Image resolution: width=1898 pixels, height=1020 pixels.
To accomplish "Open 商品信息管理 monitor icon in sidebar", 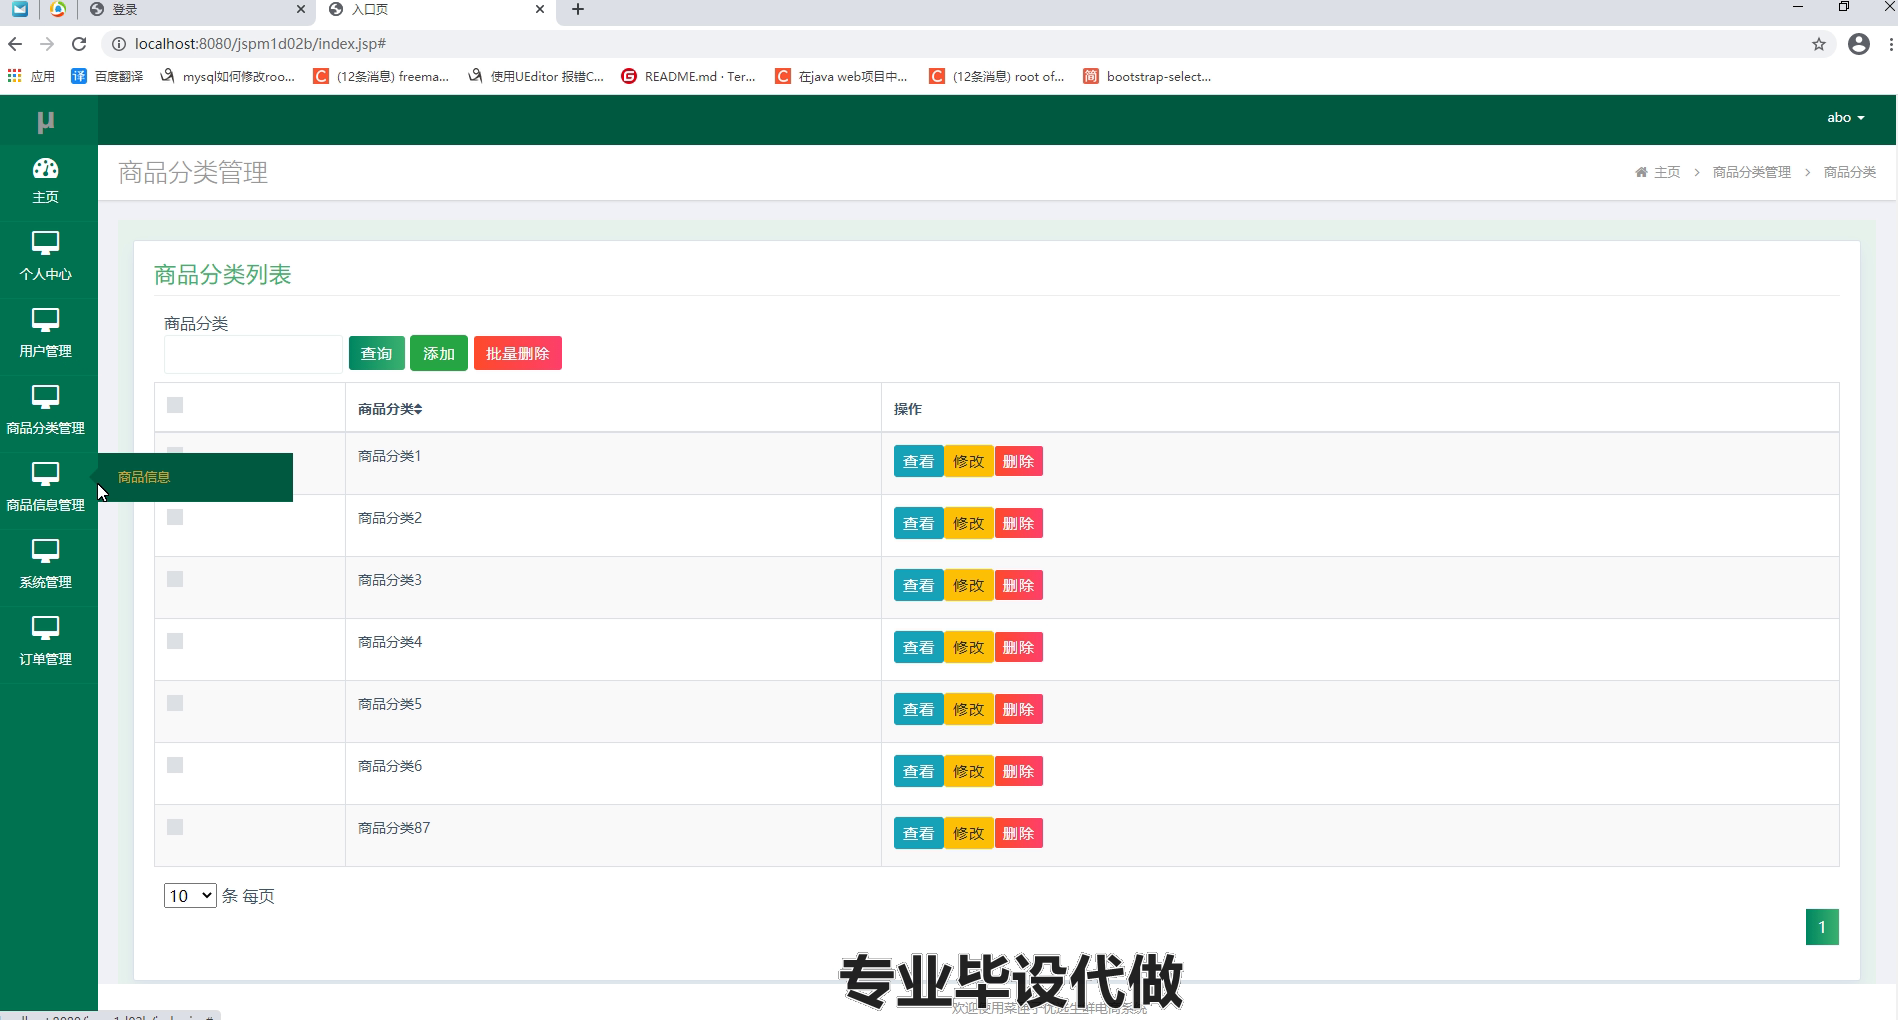I will [45, 474].
